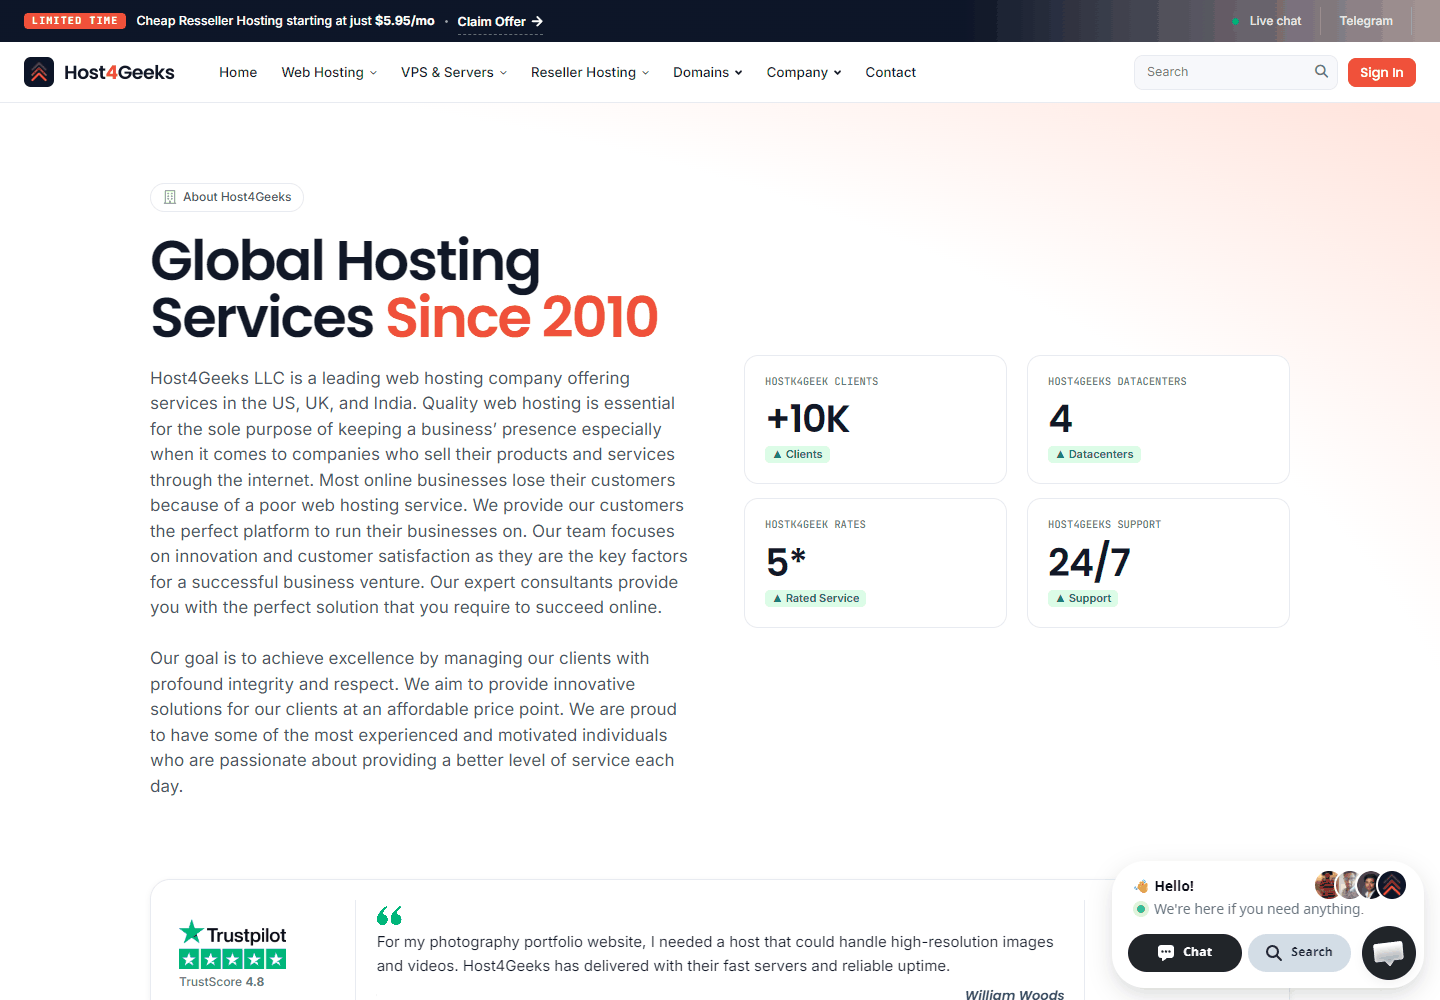Click the +10K clients stat card
This screenshot has height=1000, width=1440.
tap(875, 419)
